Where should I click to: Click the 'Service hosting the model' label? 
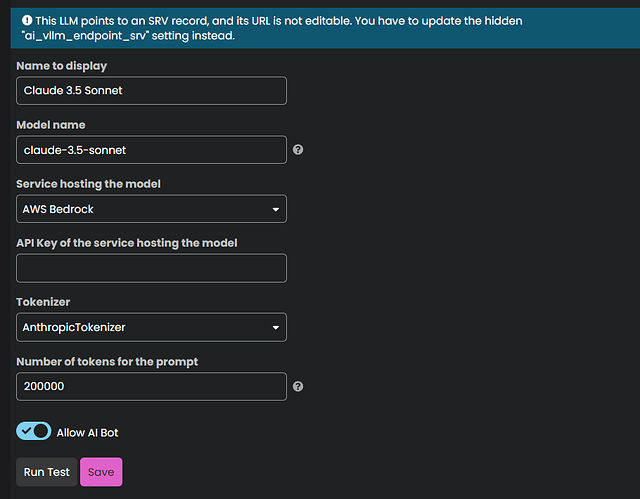point(89,184)
